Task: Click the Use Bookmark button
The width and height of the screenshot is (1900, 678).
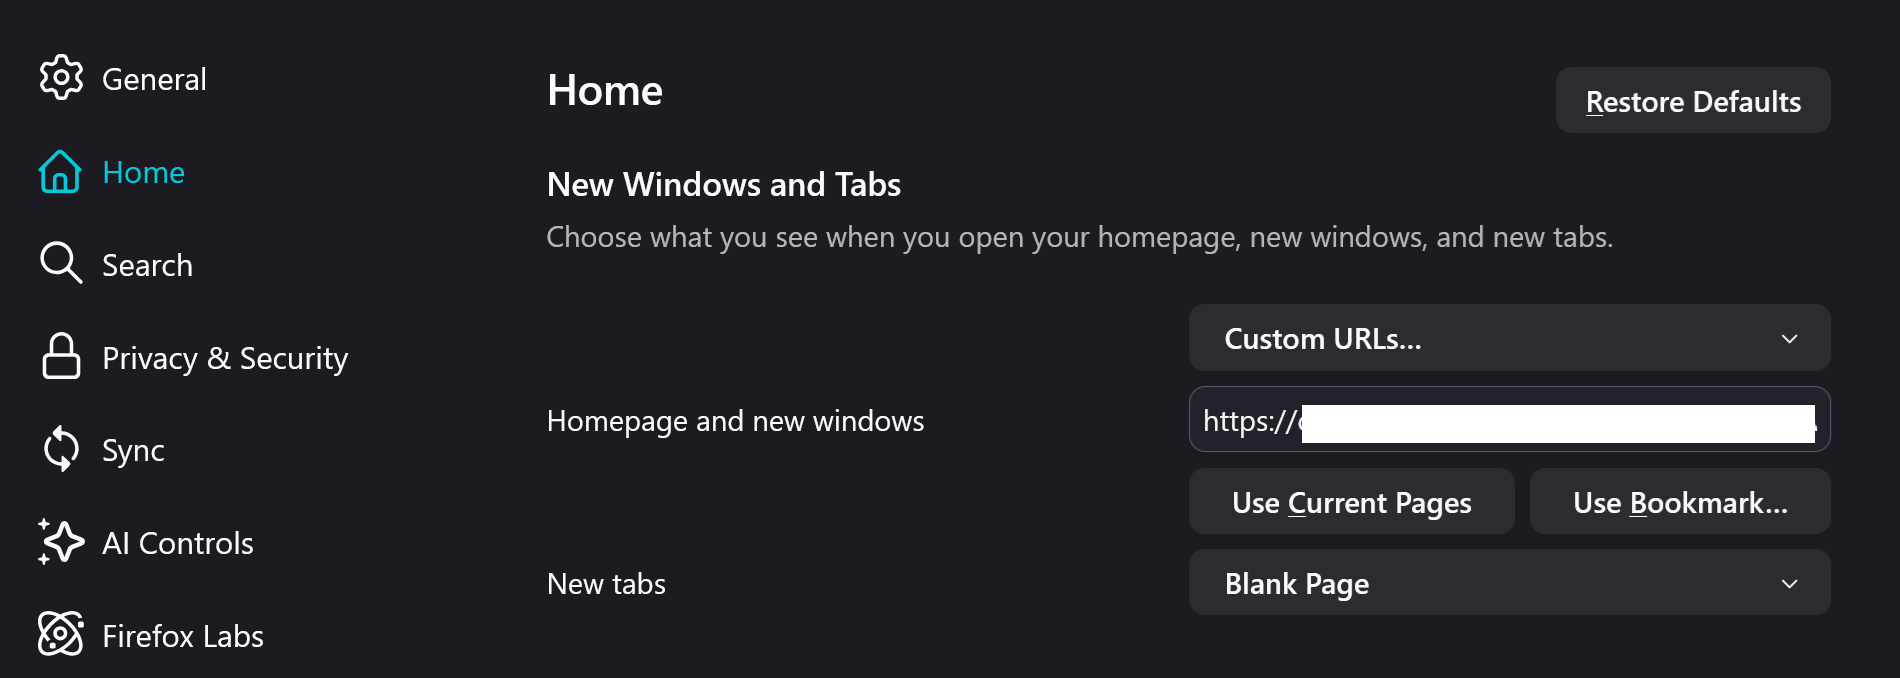Action: 1680,502
